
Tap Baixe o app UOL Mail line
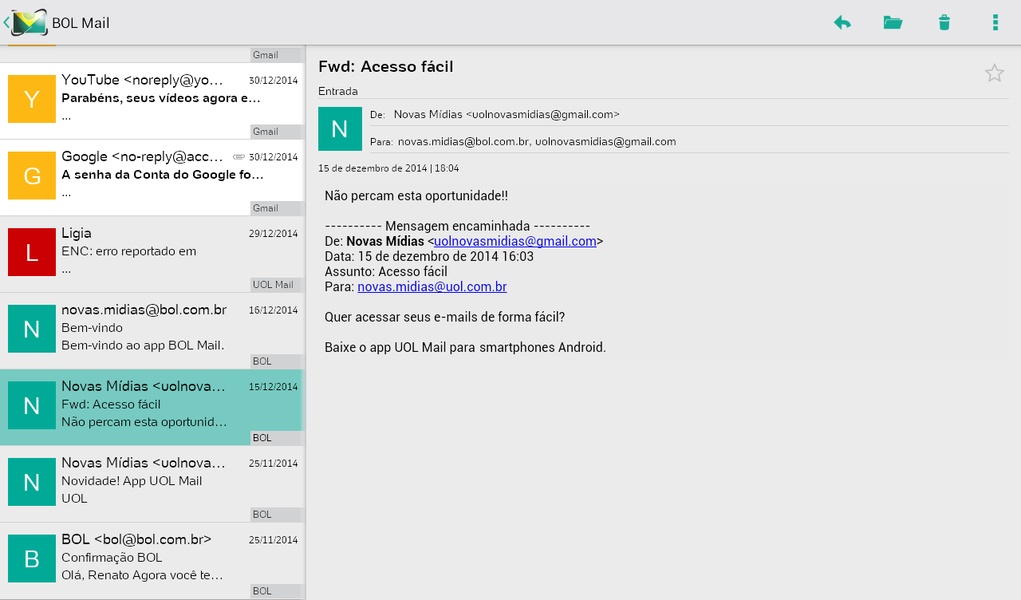(465, 347)
